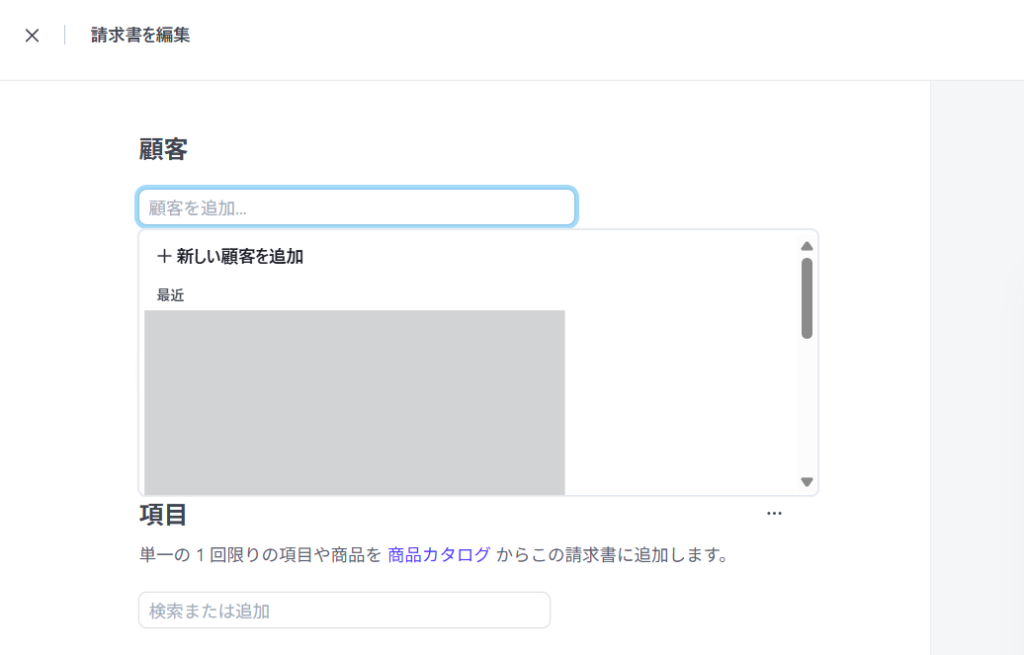Image resolution: width=1024 pixels, height=655 pixels.
Task: Select the 新しい顧客を追加 option
Action: pyautogui.click(x=239, y=257)
